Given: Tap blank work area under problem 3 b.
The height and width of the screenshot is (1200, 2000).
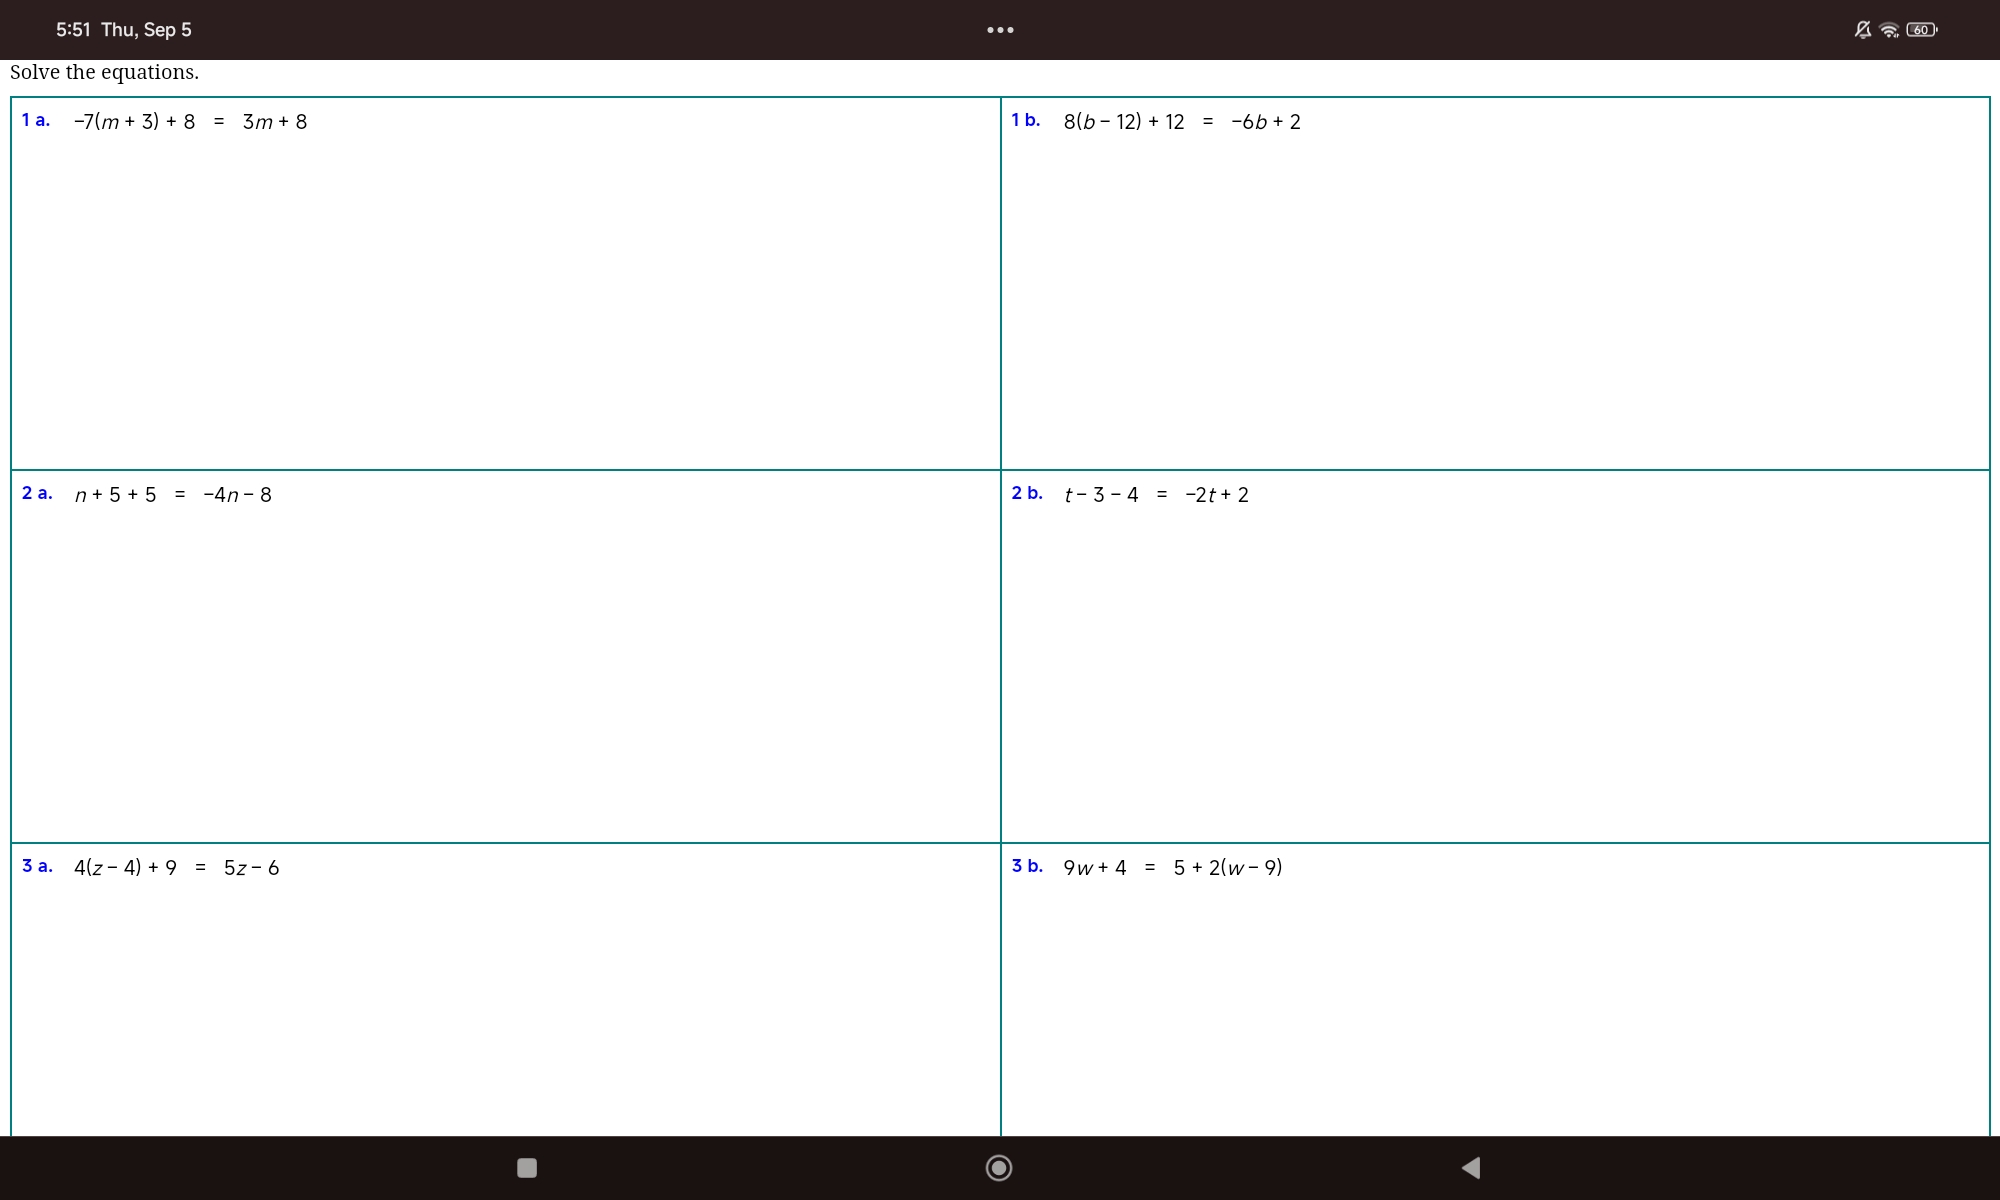Looking at the screenshot, I should coord(1495,1010).
